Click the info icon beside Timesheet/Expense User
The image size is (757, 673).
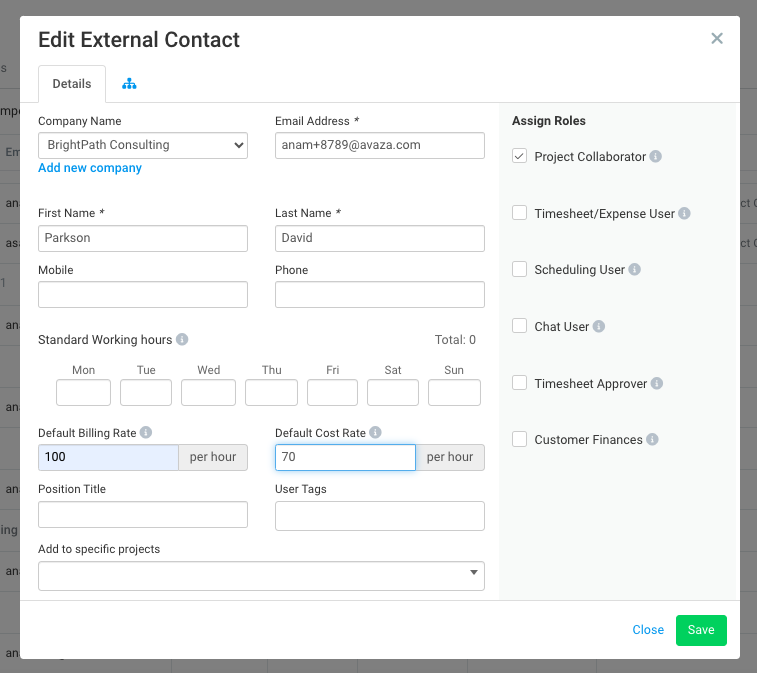tap(684, 213)
